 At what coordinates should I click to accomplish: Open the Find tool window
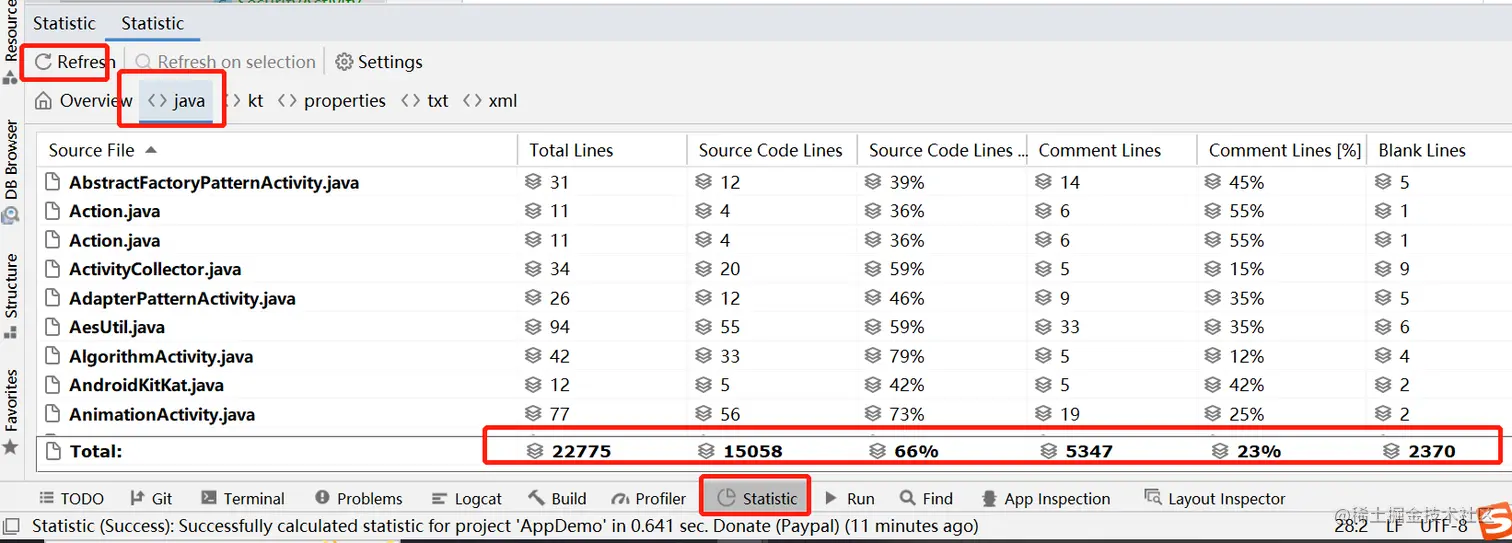point(926,498)
